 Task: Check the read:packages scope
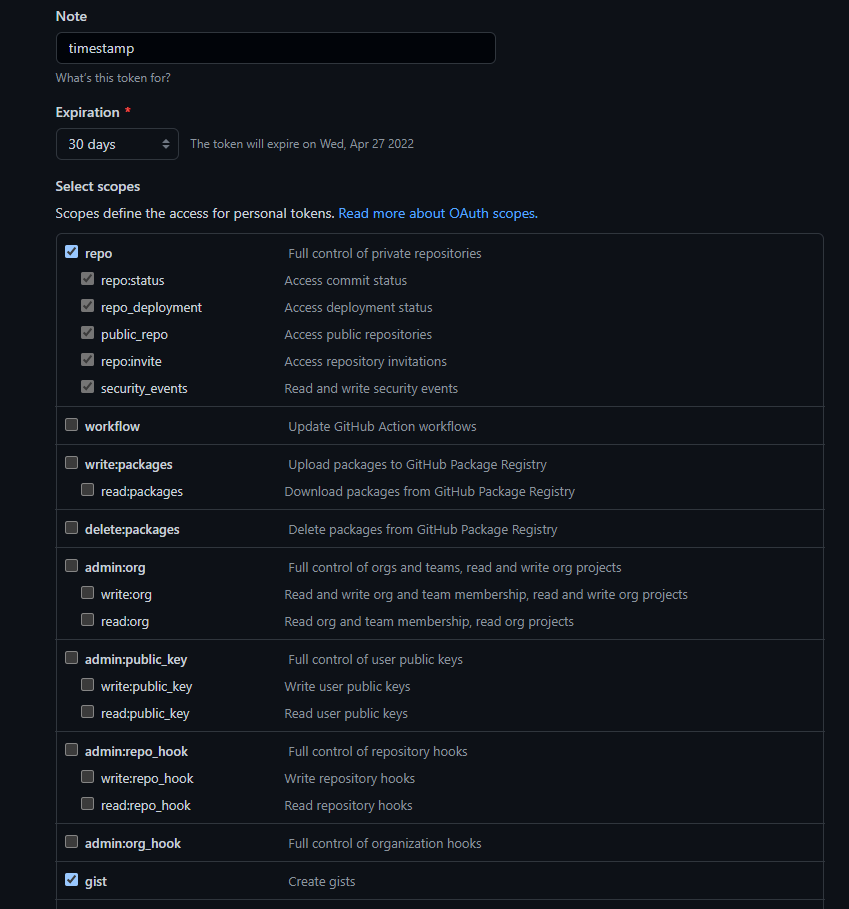click(87, 489)
